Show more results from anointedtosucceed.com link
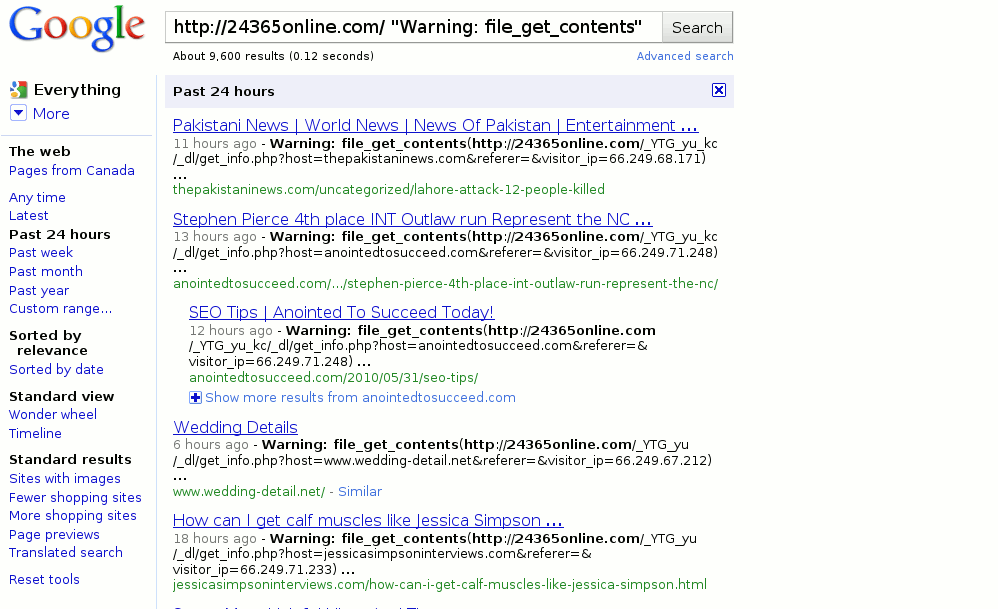Screen dimensions: 998x609 point(360,398)
